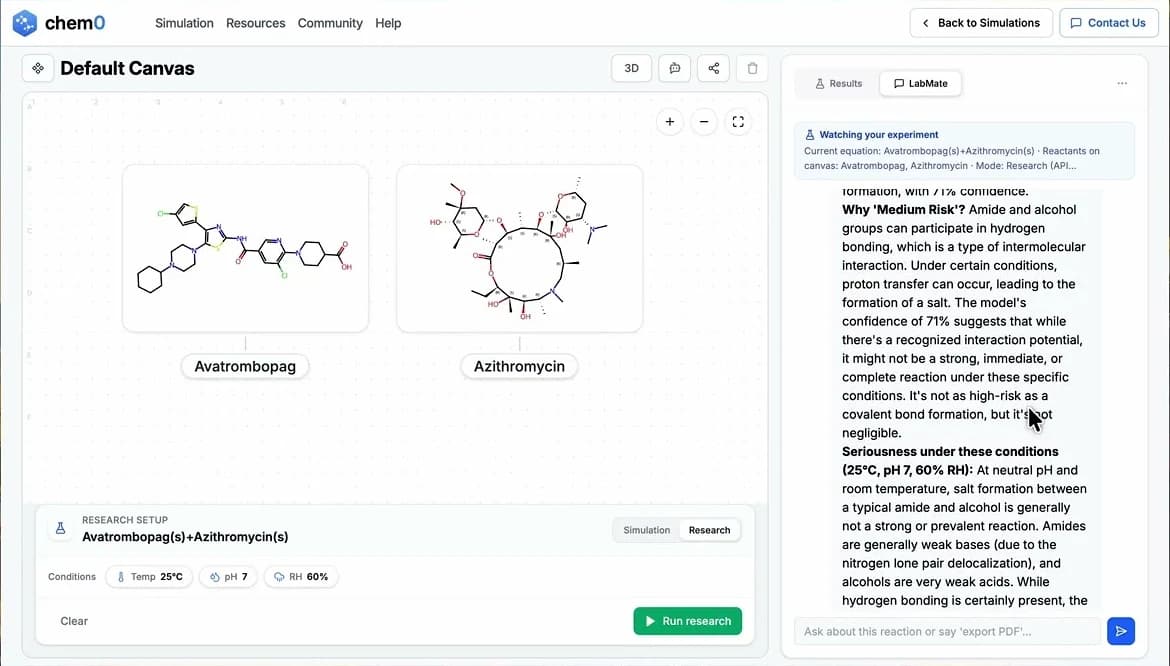
Task: Open the Community menu
Action: (330, 23)
